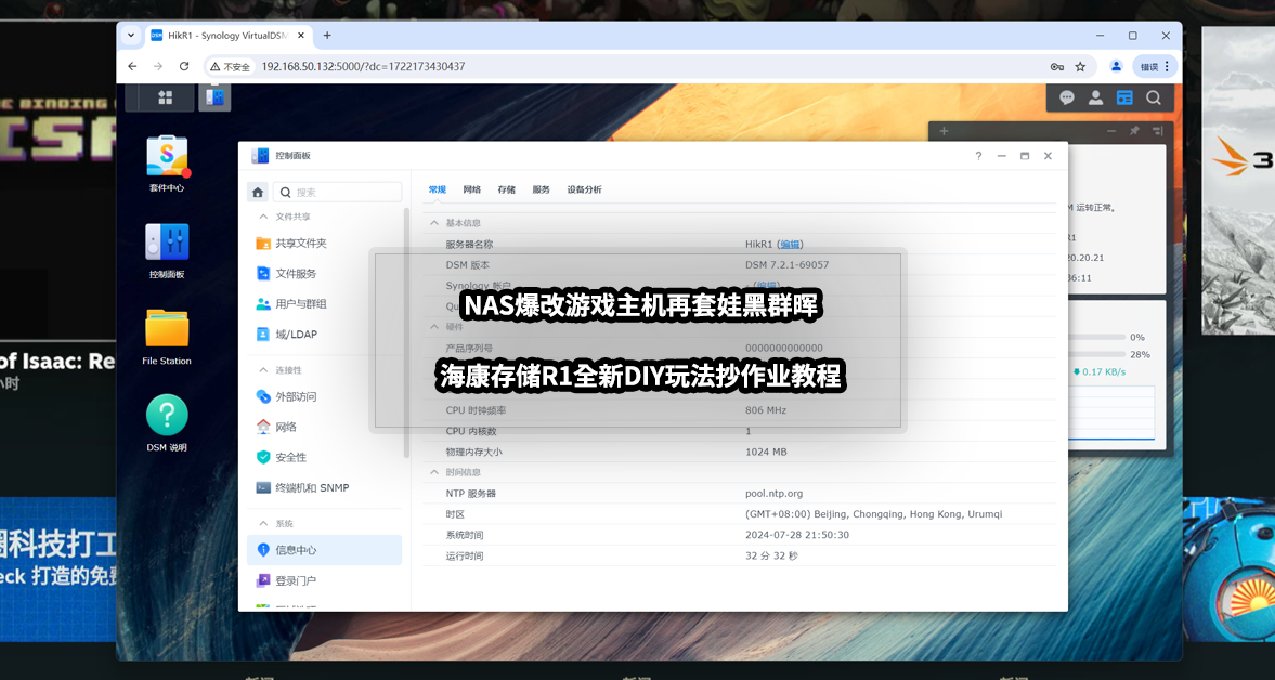Open Package Center desktop icon

click(x=167, y=163)
